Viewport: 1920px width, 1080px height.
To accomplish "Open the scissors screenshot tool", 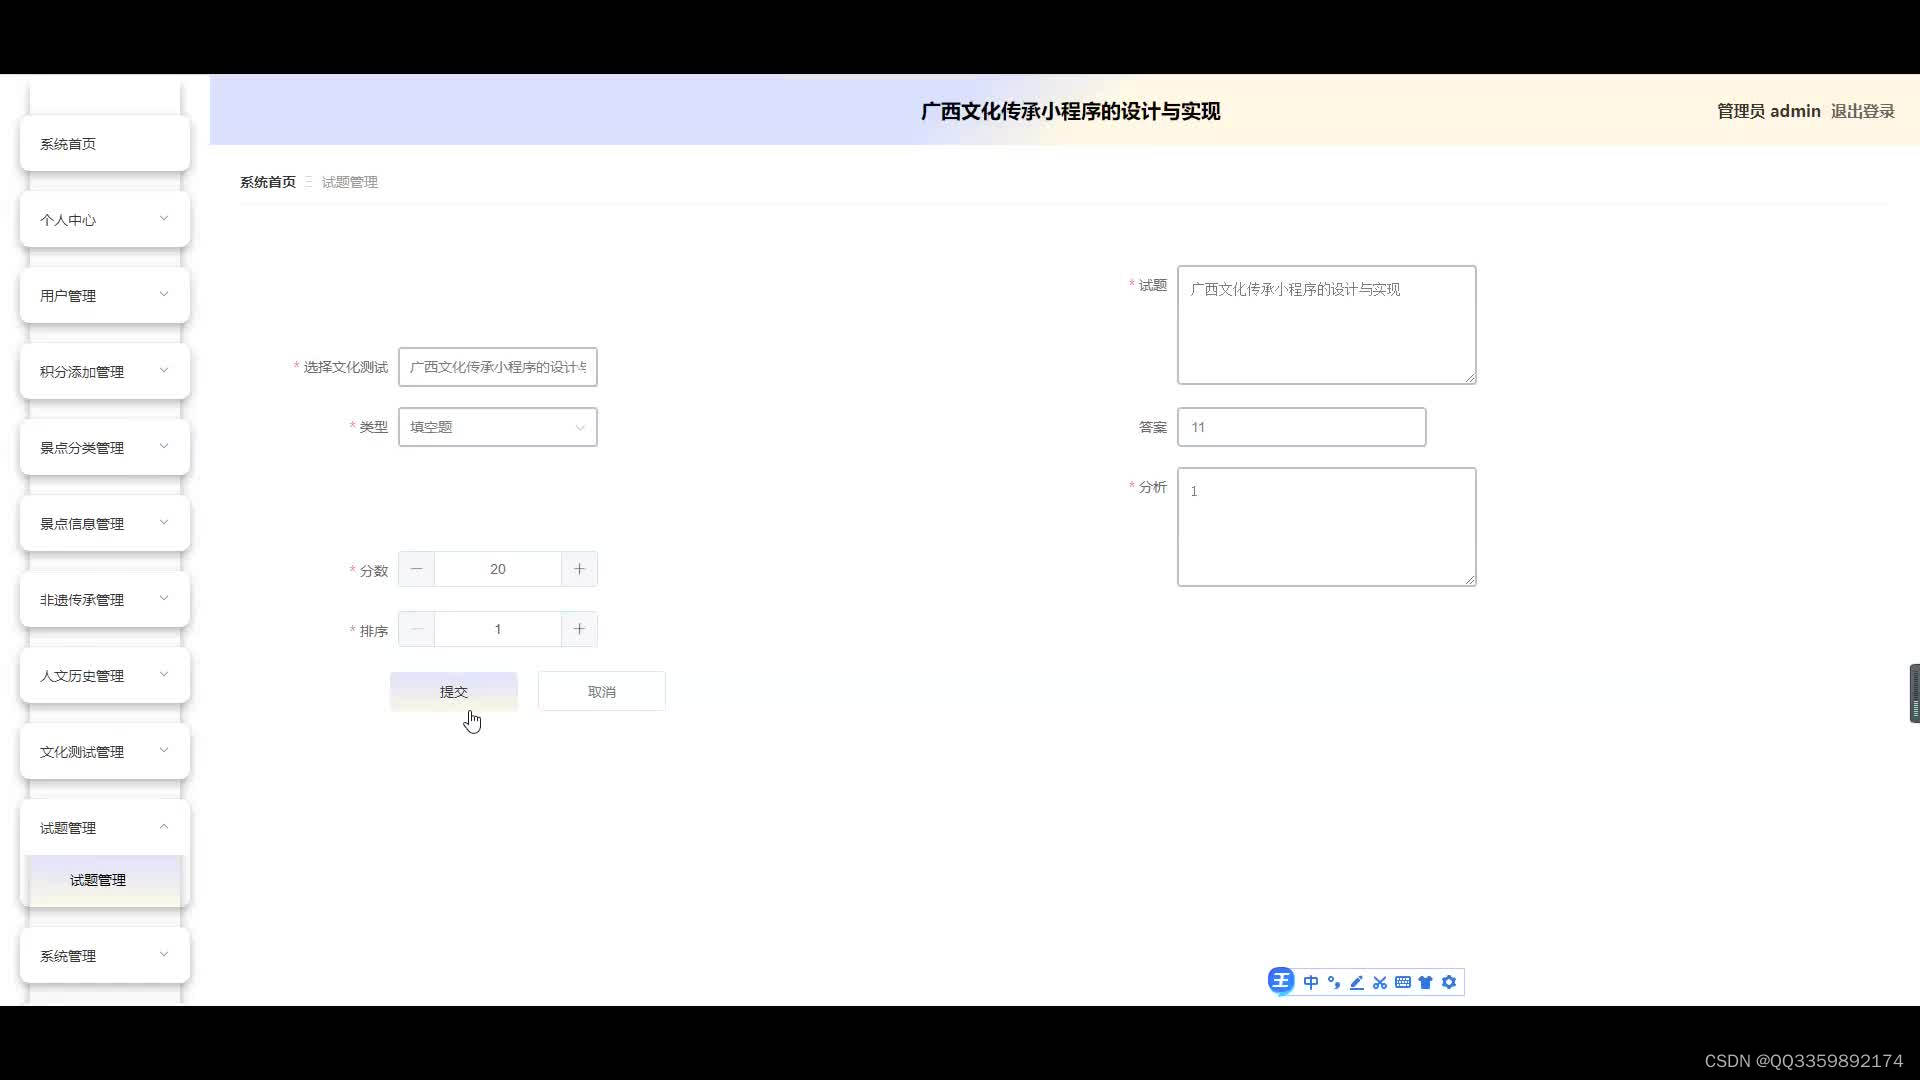I will click(x=1380, y=982).
